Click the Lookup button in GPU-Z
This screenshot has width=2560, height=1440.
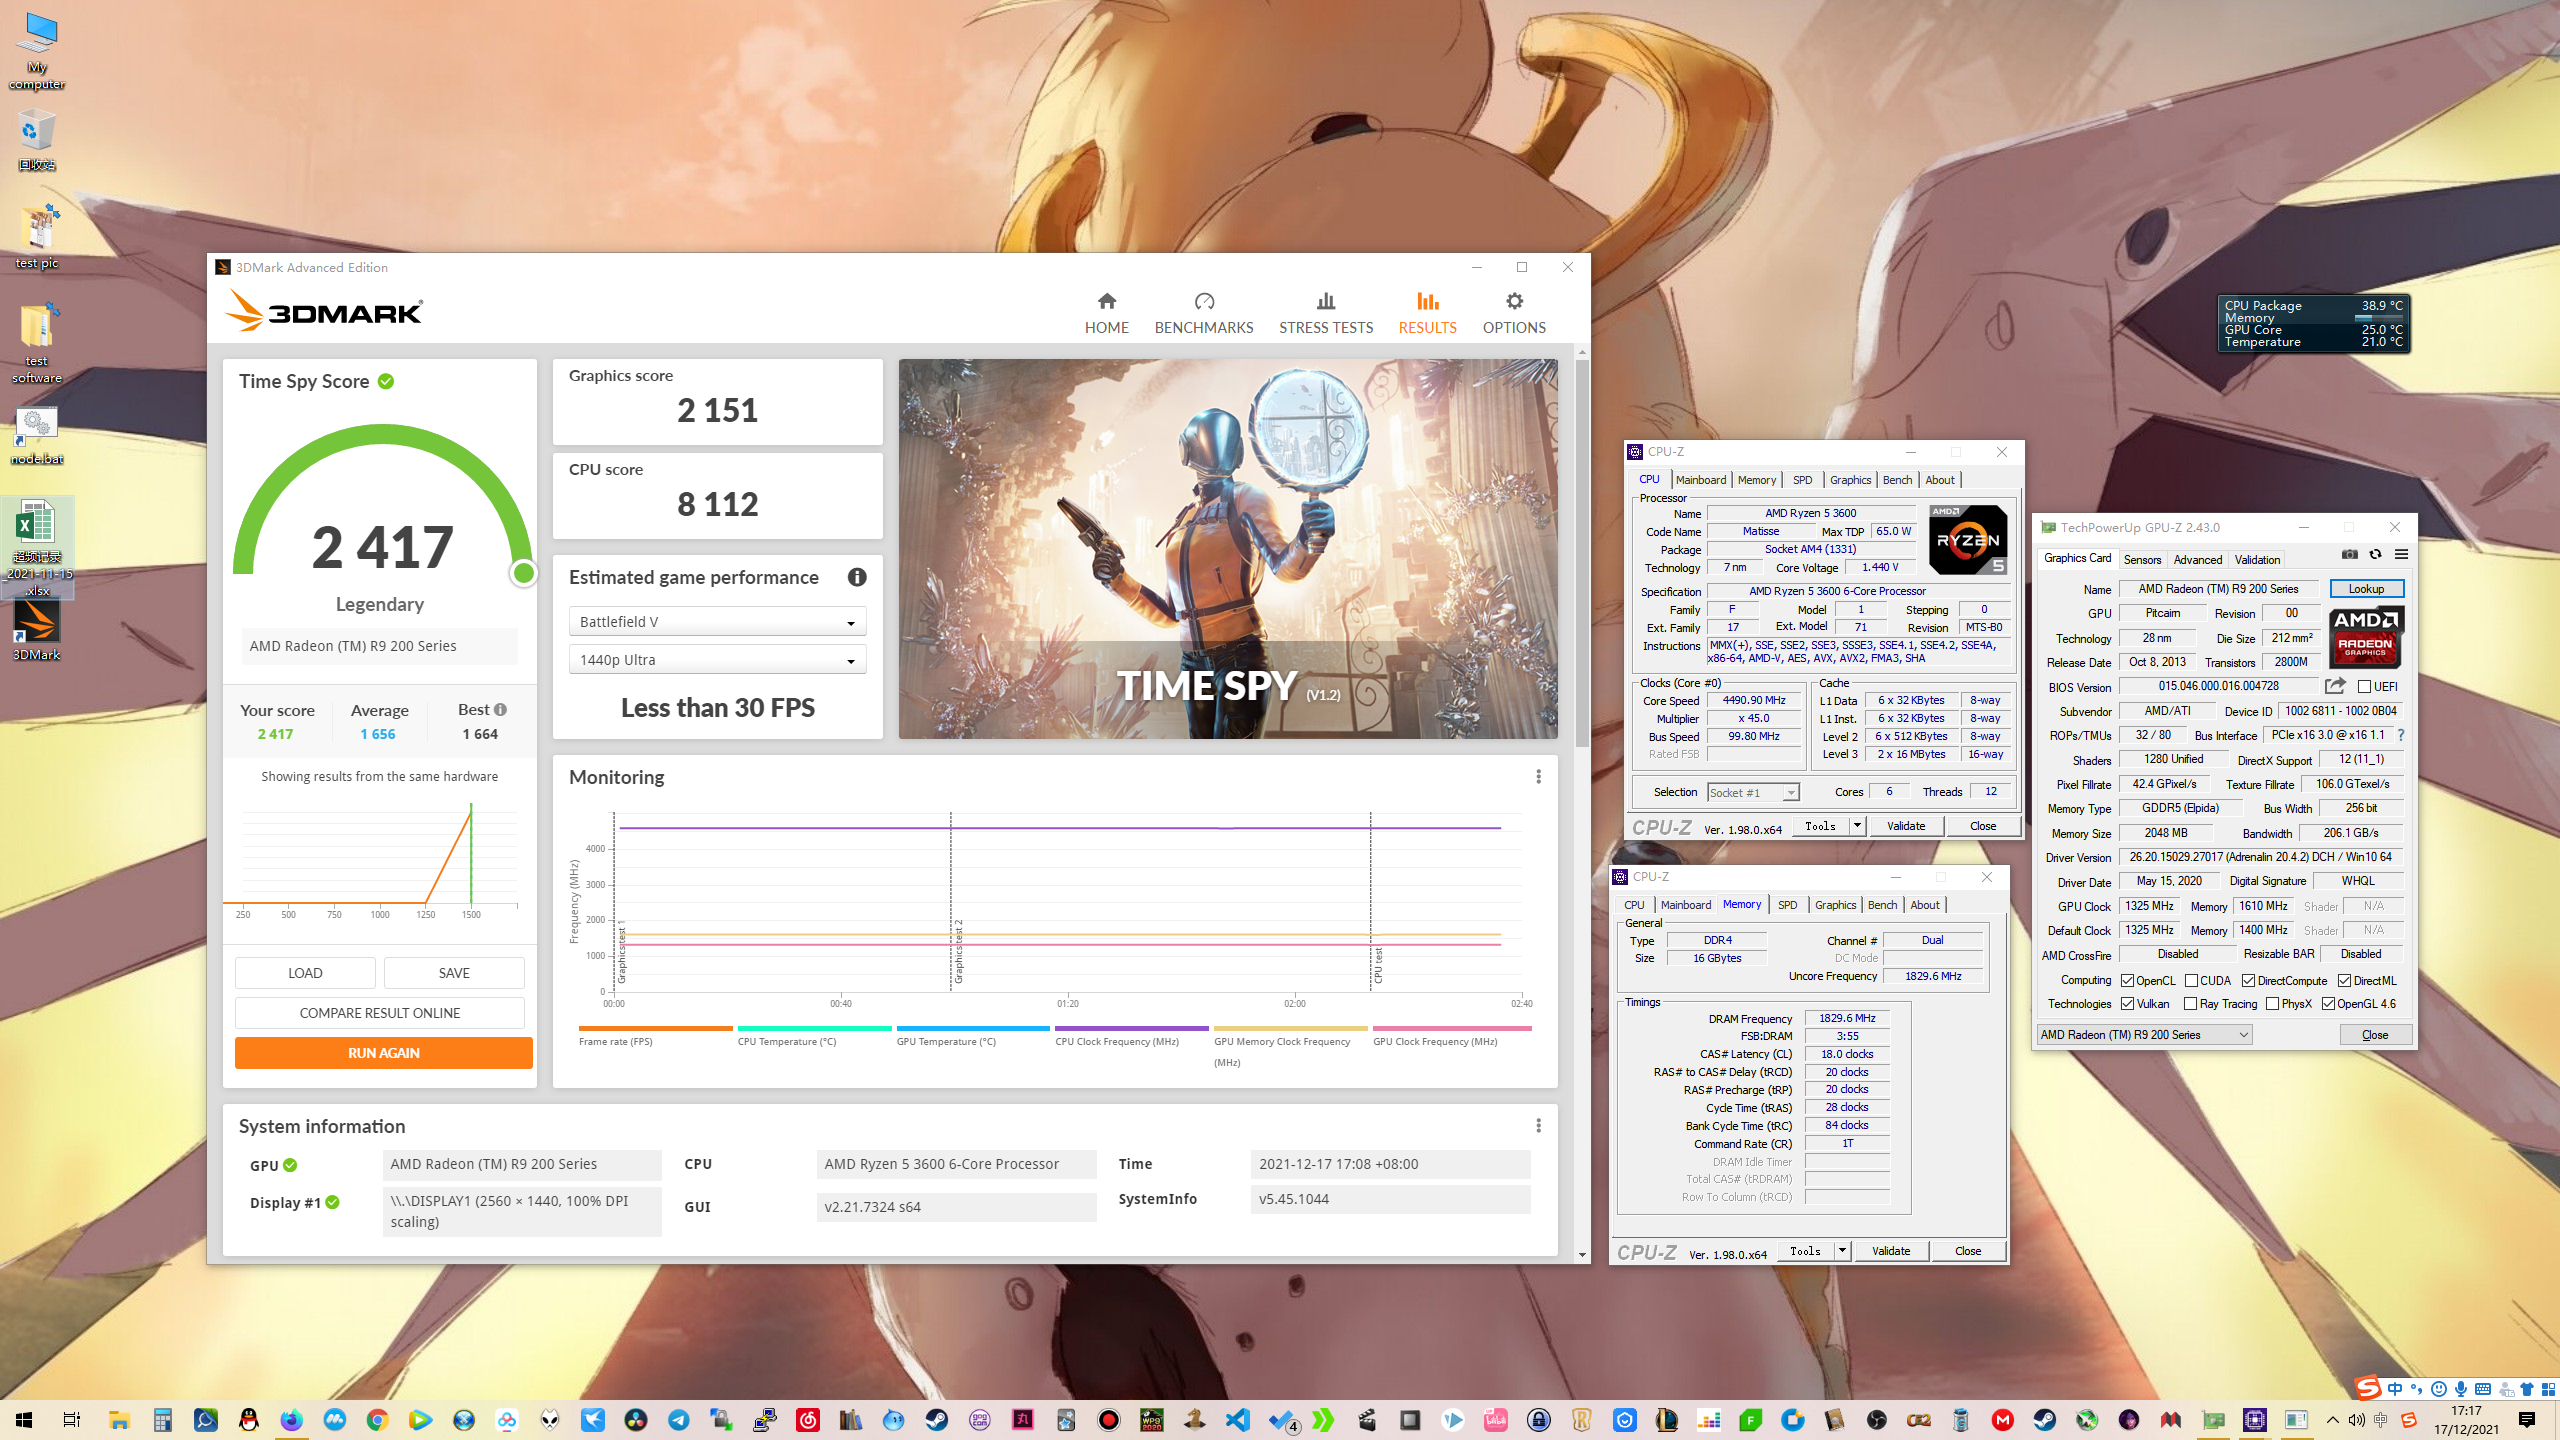coord(2366,589)
